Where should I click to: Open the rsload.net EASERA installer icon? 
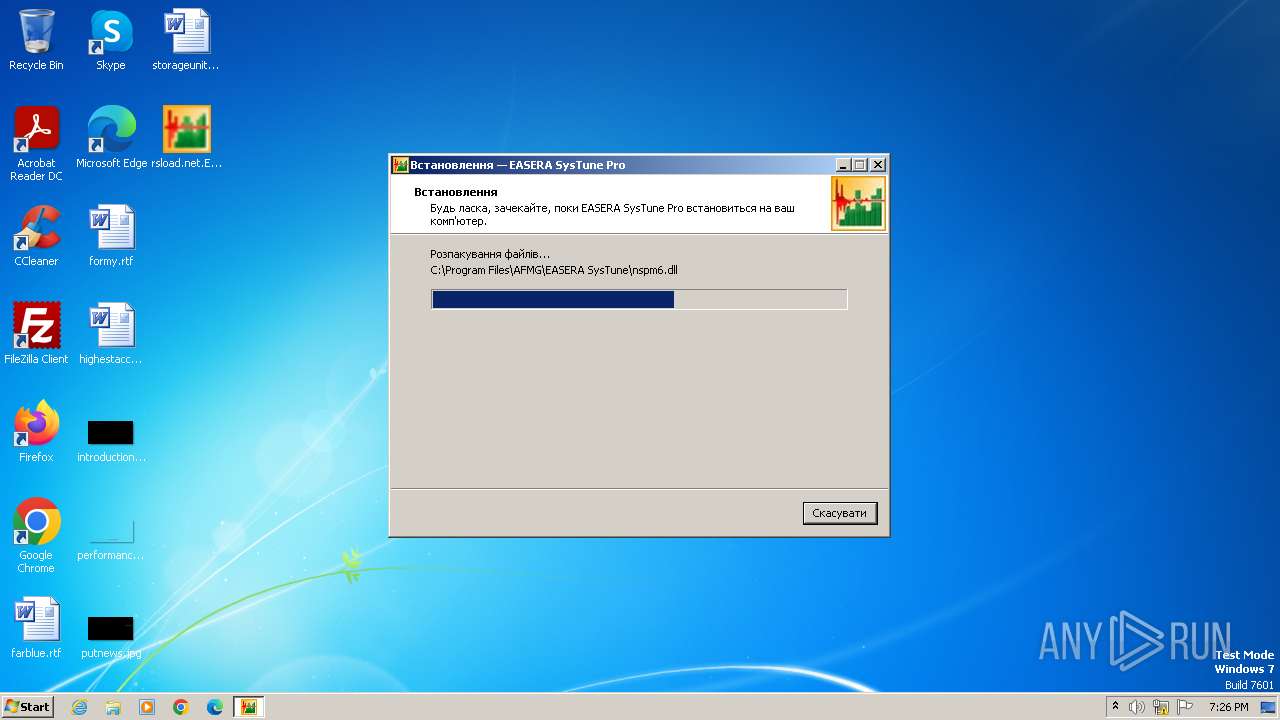click(186, 138)
